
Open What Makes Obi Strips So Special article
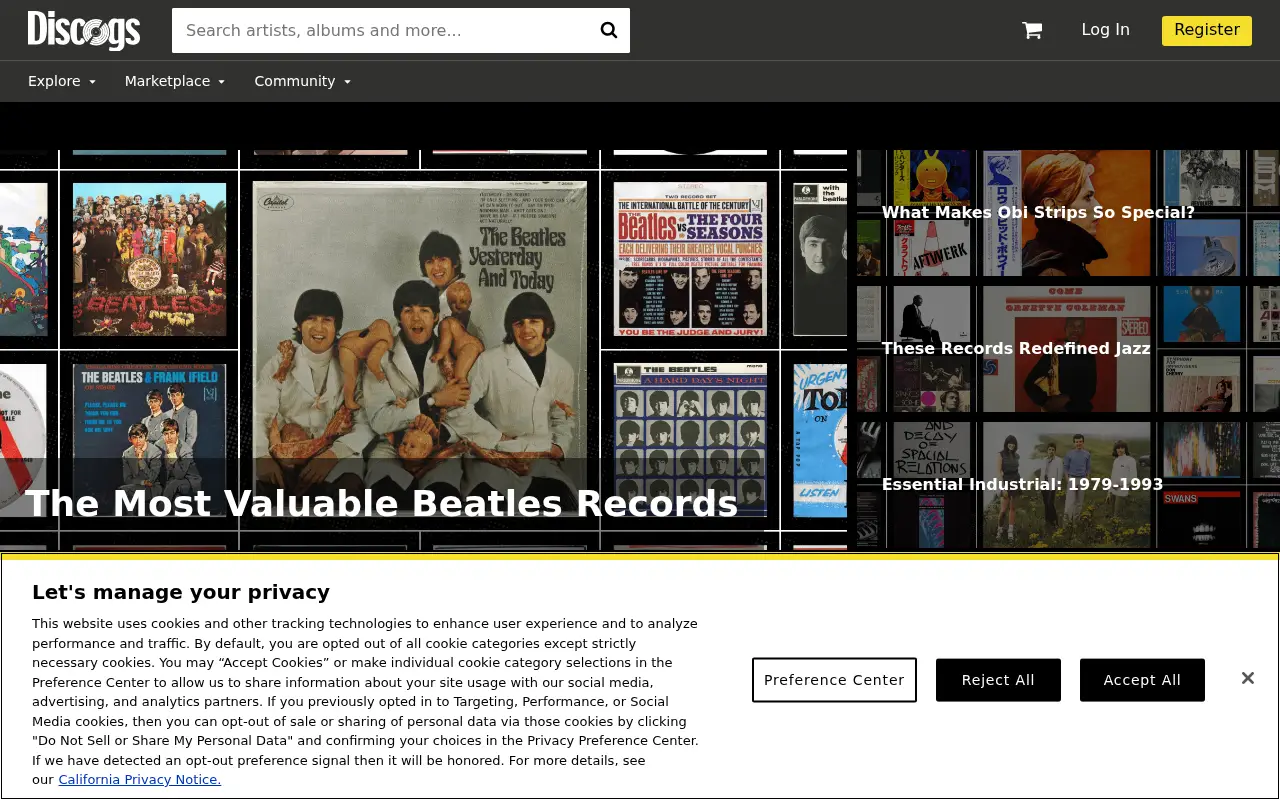point(1038,212)
